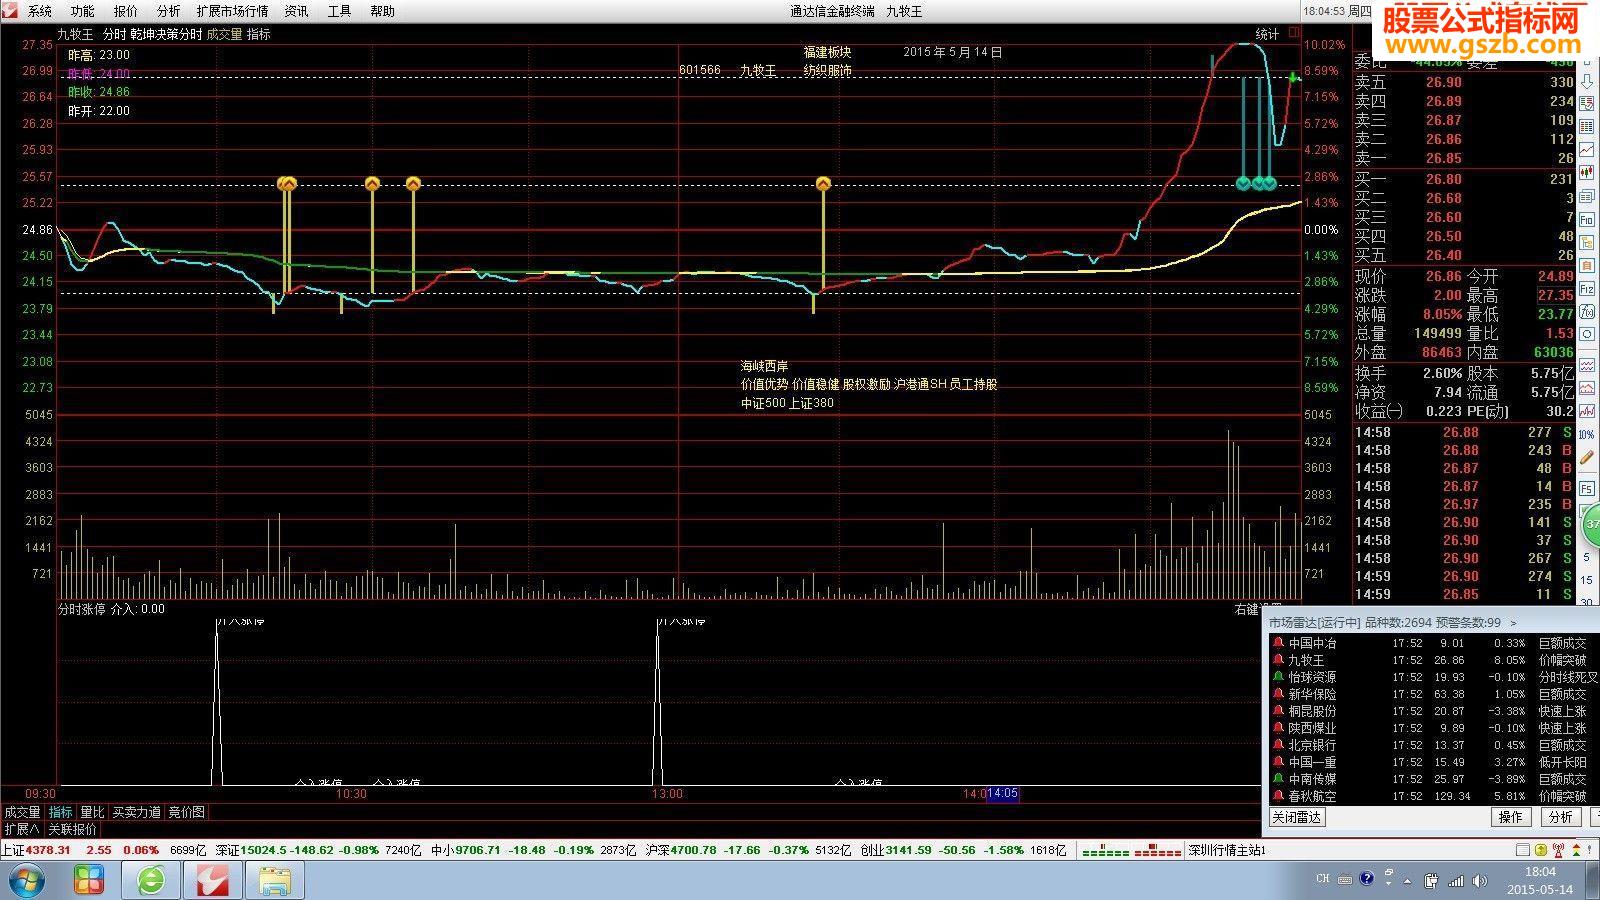This screenshot has height=900, width=1600.
Task: Click the 操作 button in radar panel
Action: tap(1510, 817)
